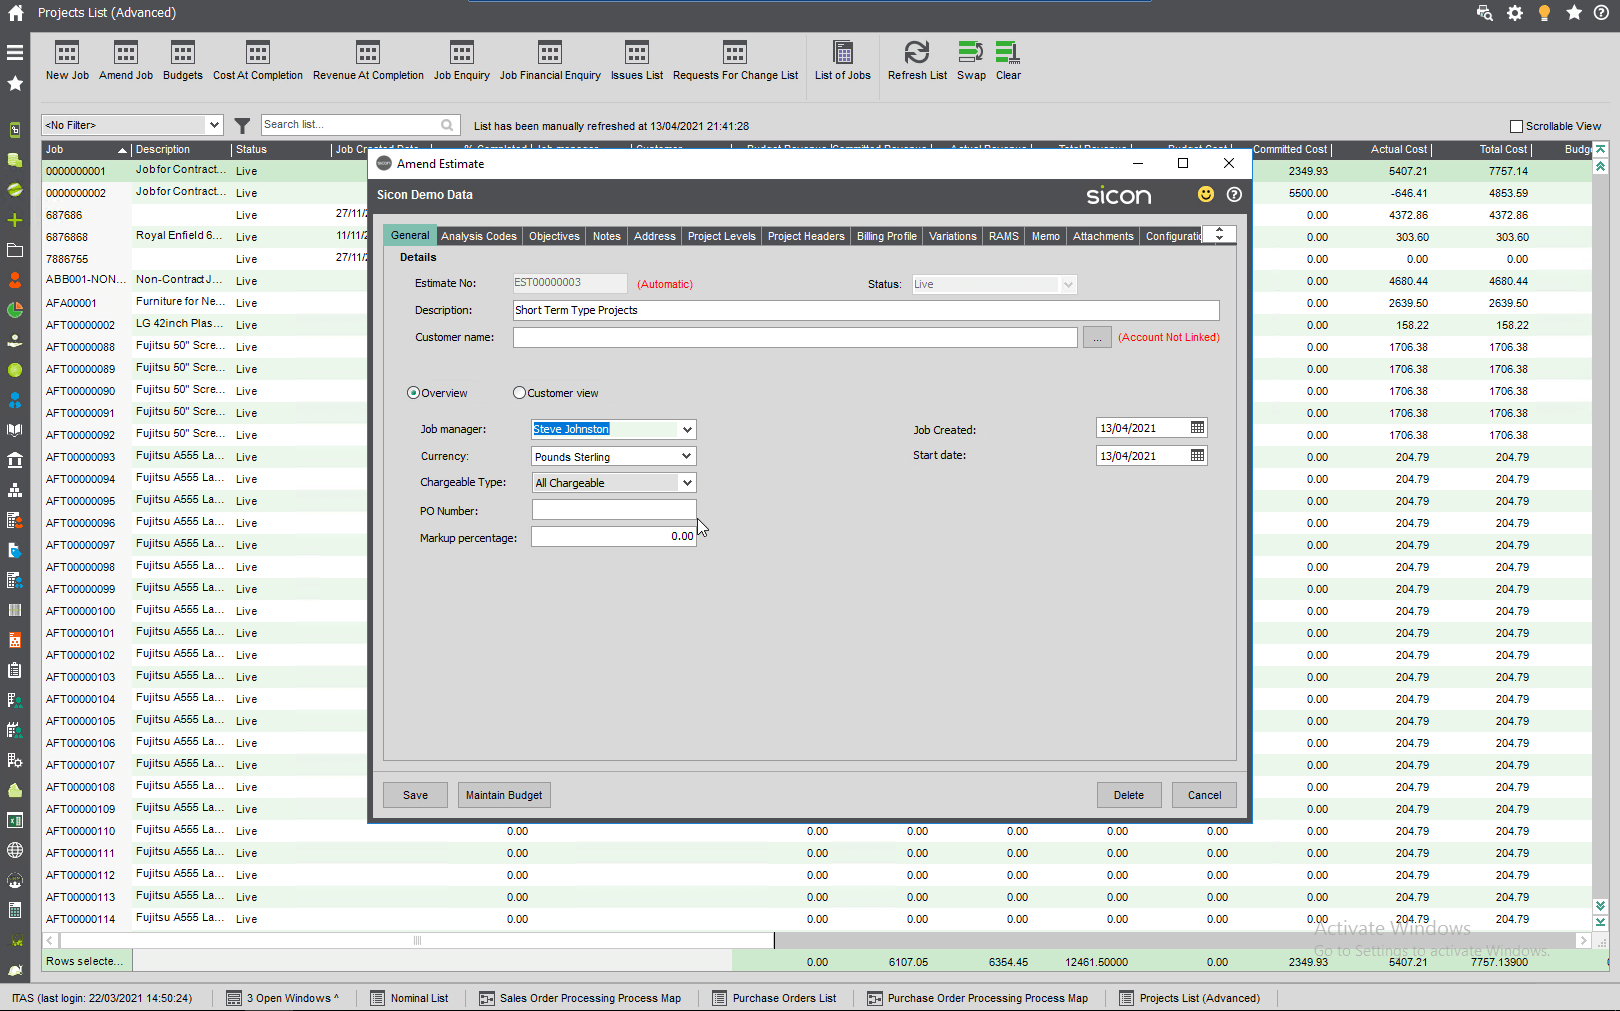Create a new job via New Job icon
The height and width of the screenshot is (1011, 1620).
pos(66,60)
